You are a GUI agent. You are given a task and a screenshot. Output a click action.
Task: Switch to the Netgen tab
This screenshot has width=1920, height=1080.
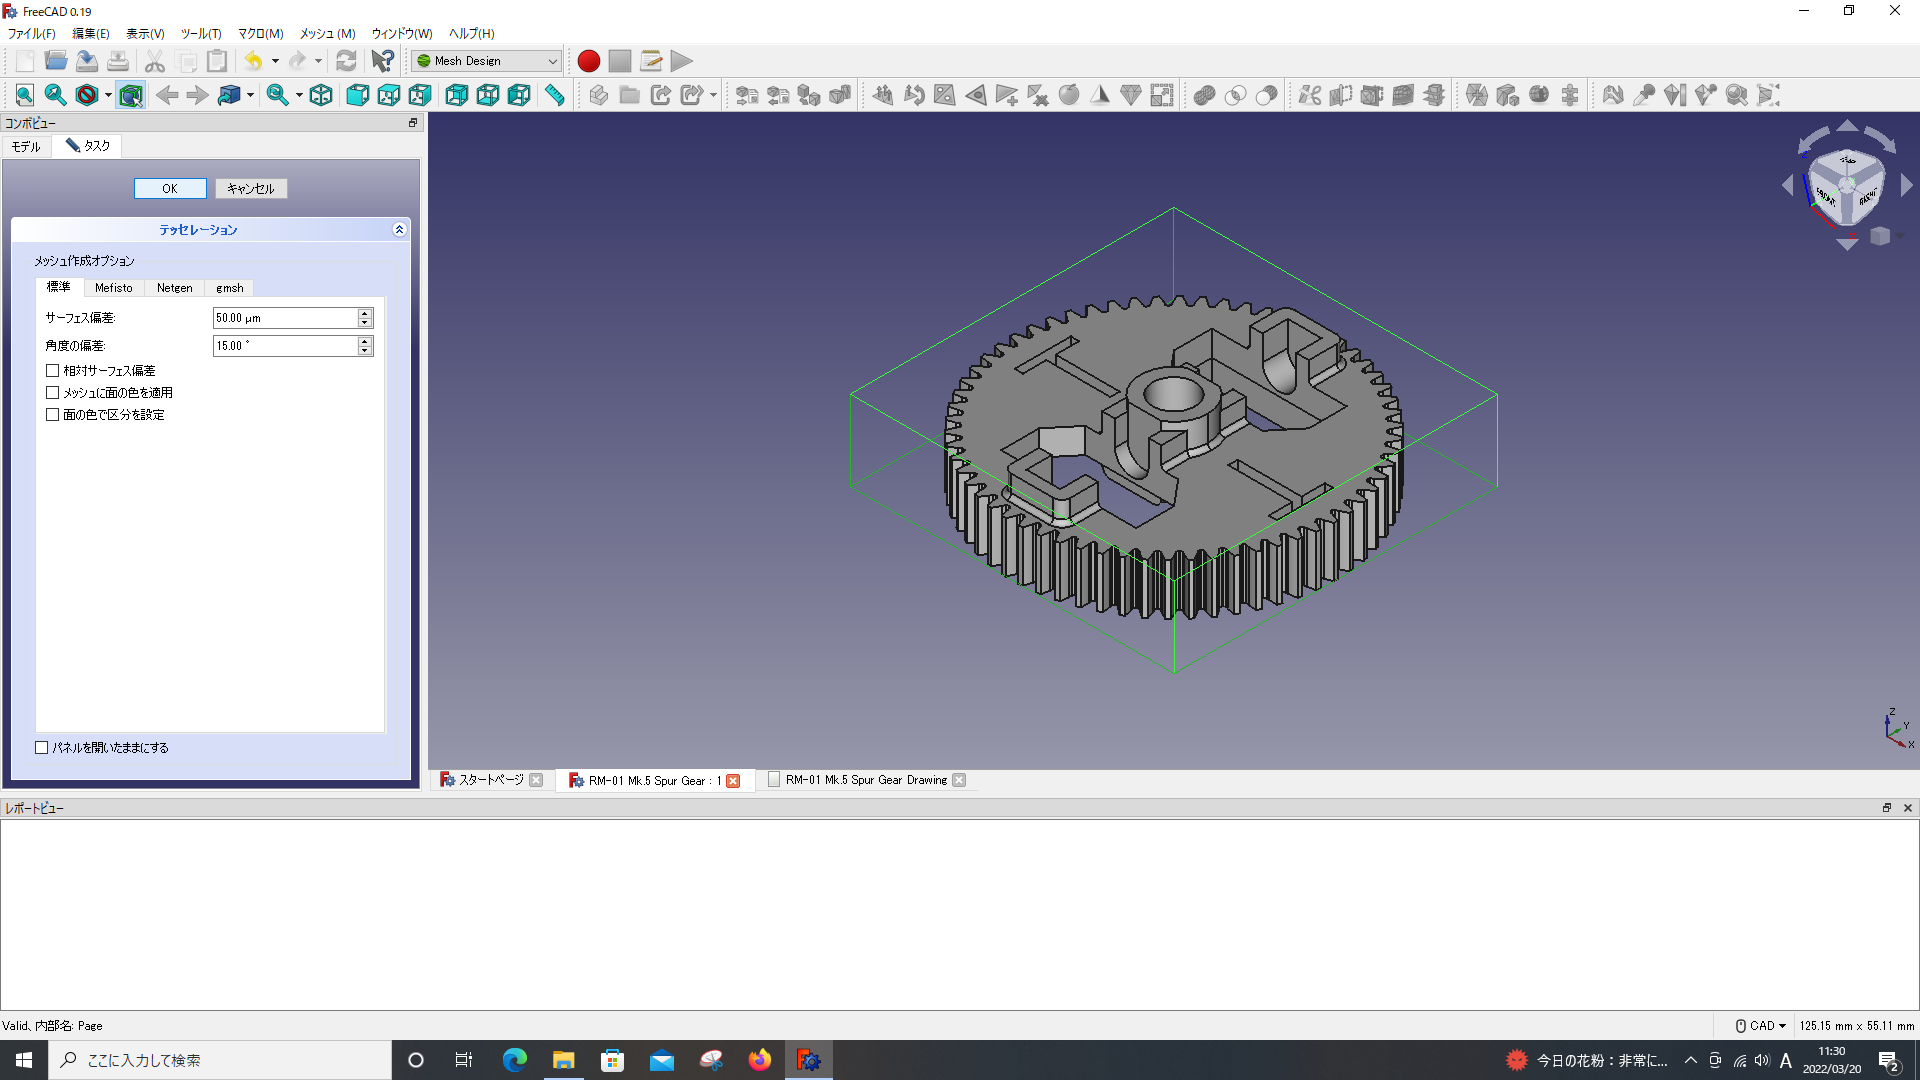(174, 288)
